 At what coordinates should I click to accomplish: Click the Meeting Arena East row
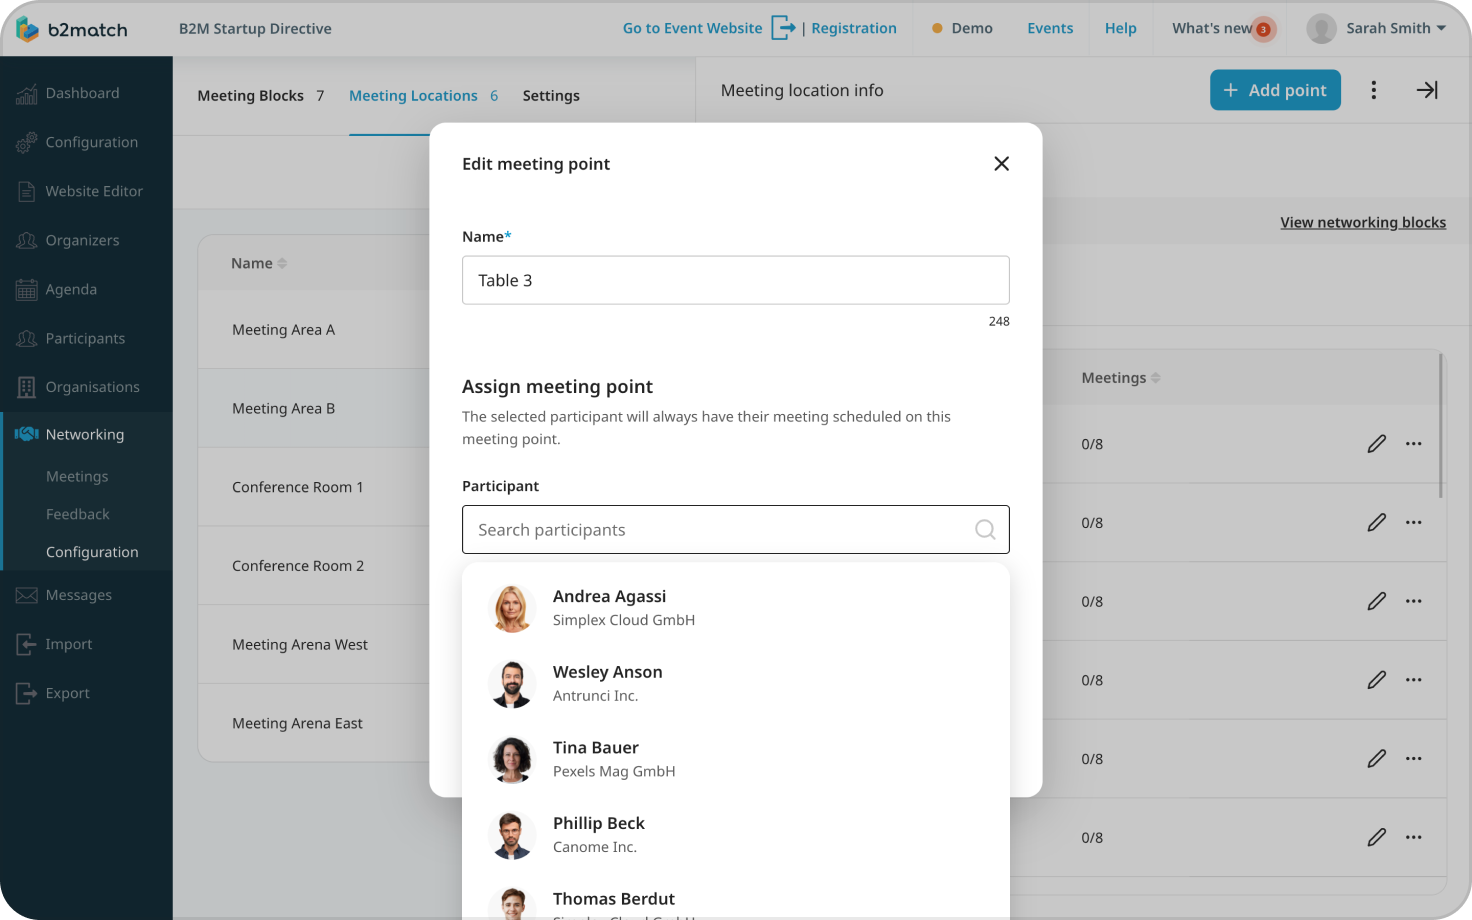pos(314,723)
